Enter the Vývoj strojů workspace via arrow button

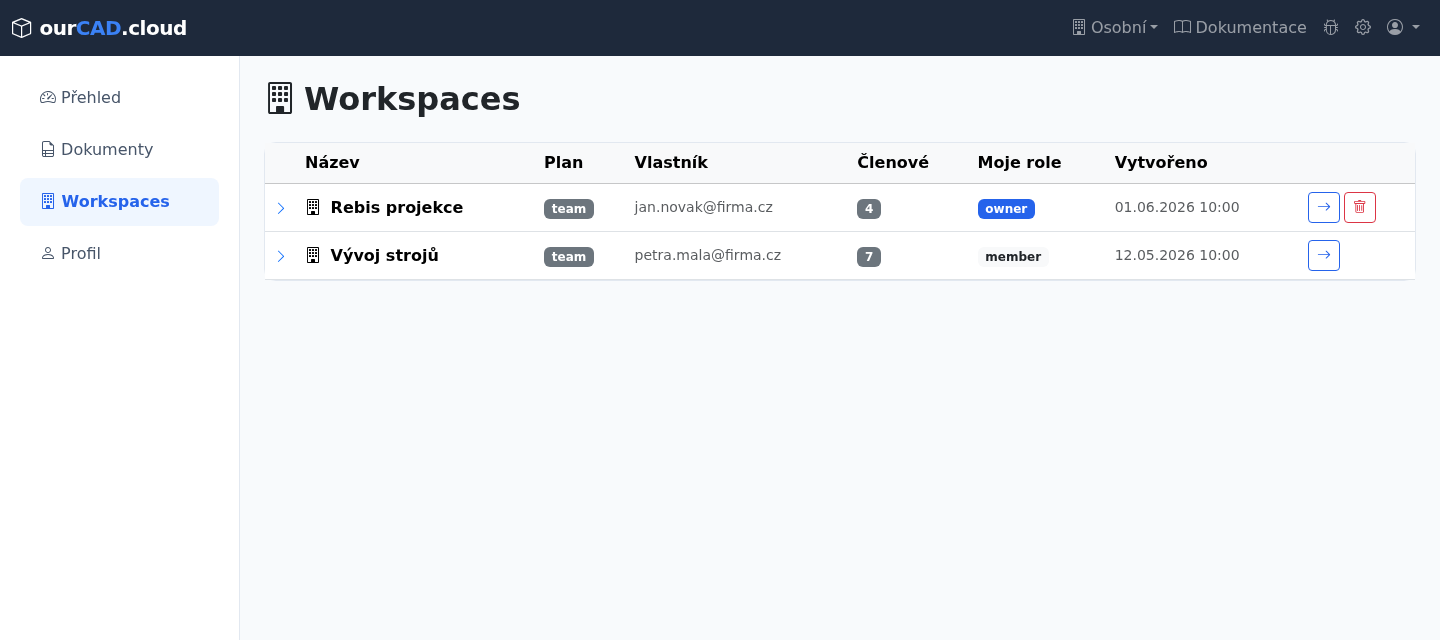point(1324,256)
